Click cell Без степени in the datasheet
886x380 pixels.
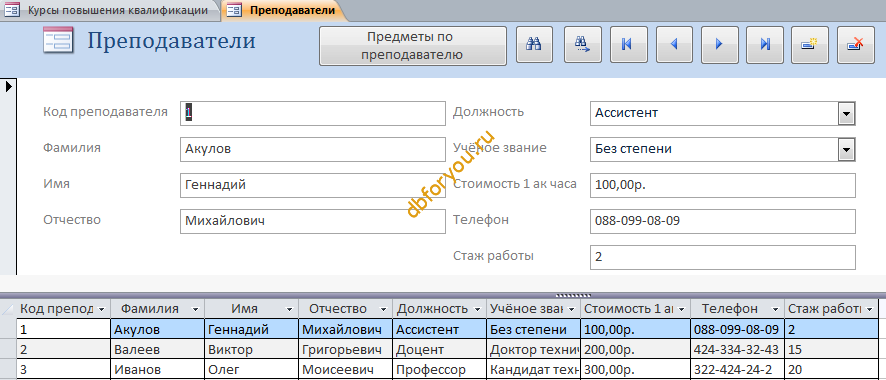coord(533,329)
